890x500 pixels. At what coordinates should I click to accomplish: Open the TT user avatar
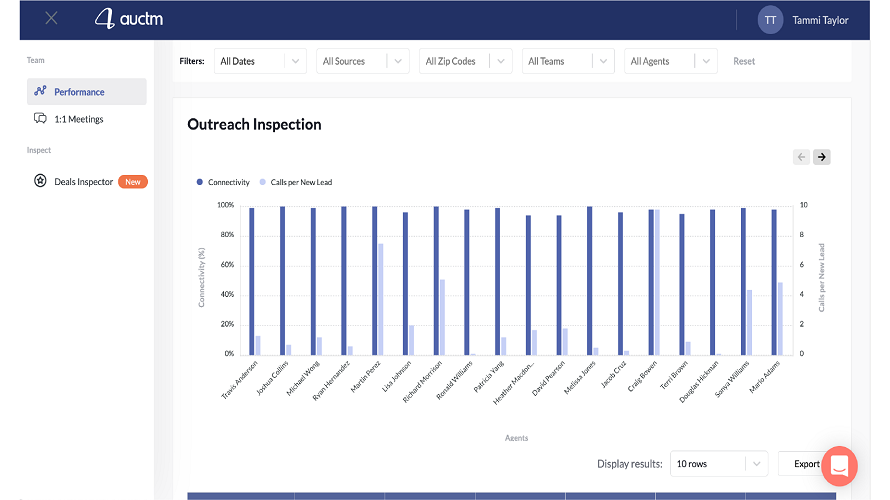770,20
